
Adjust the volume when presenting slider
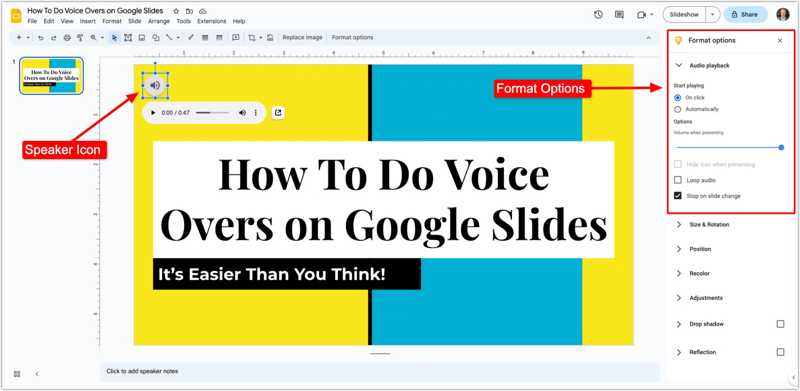730,148
